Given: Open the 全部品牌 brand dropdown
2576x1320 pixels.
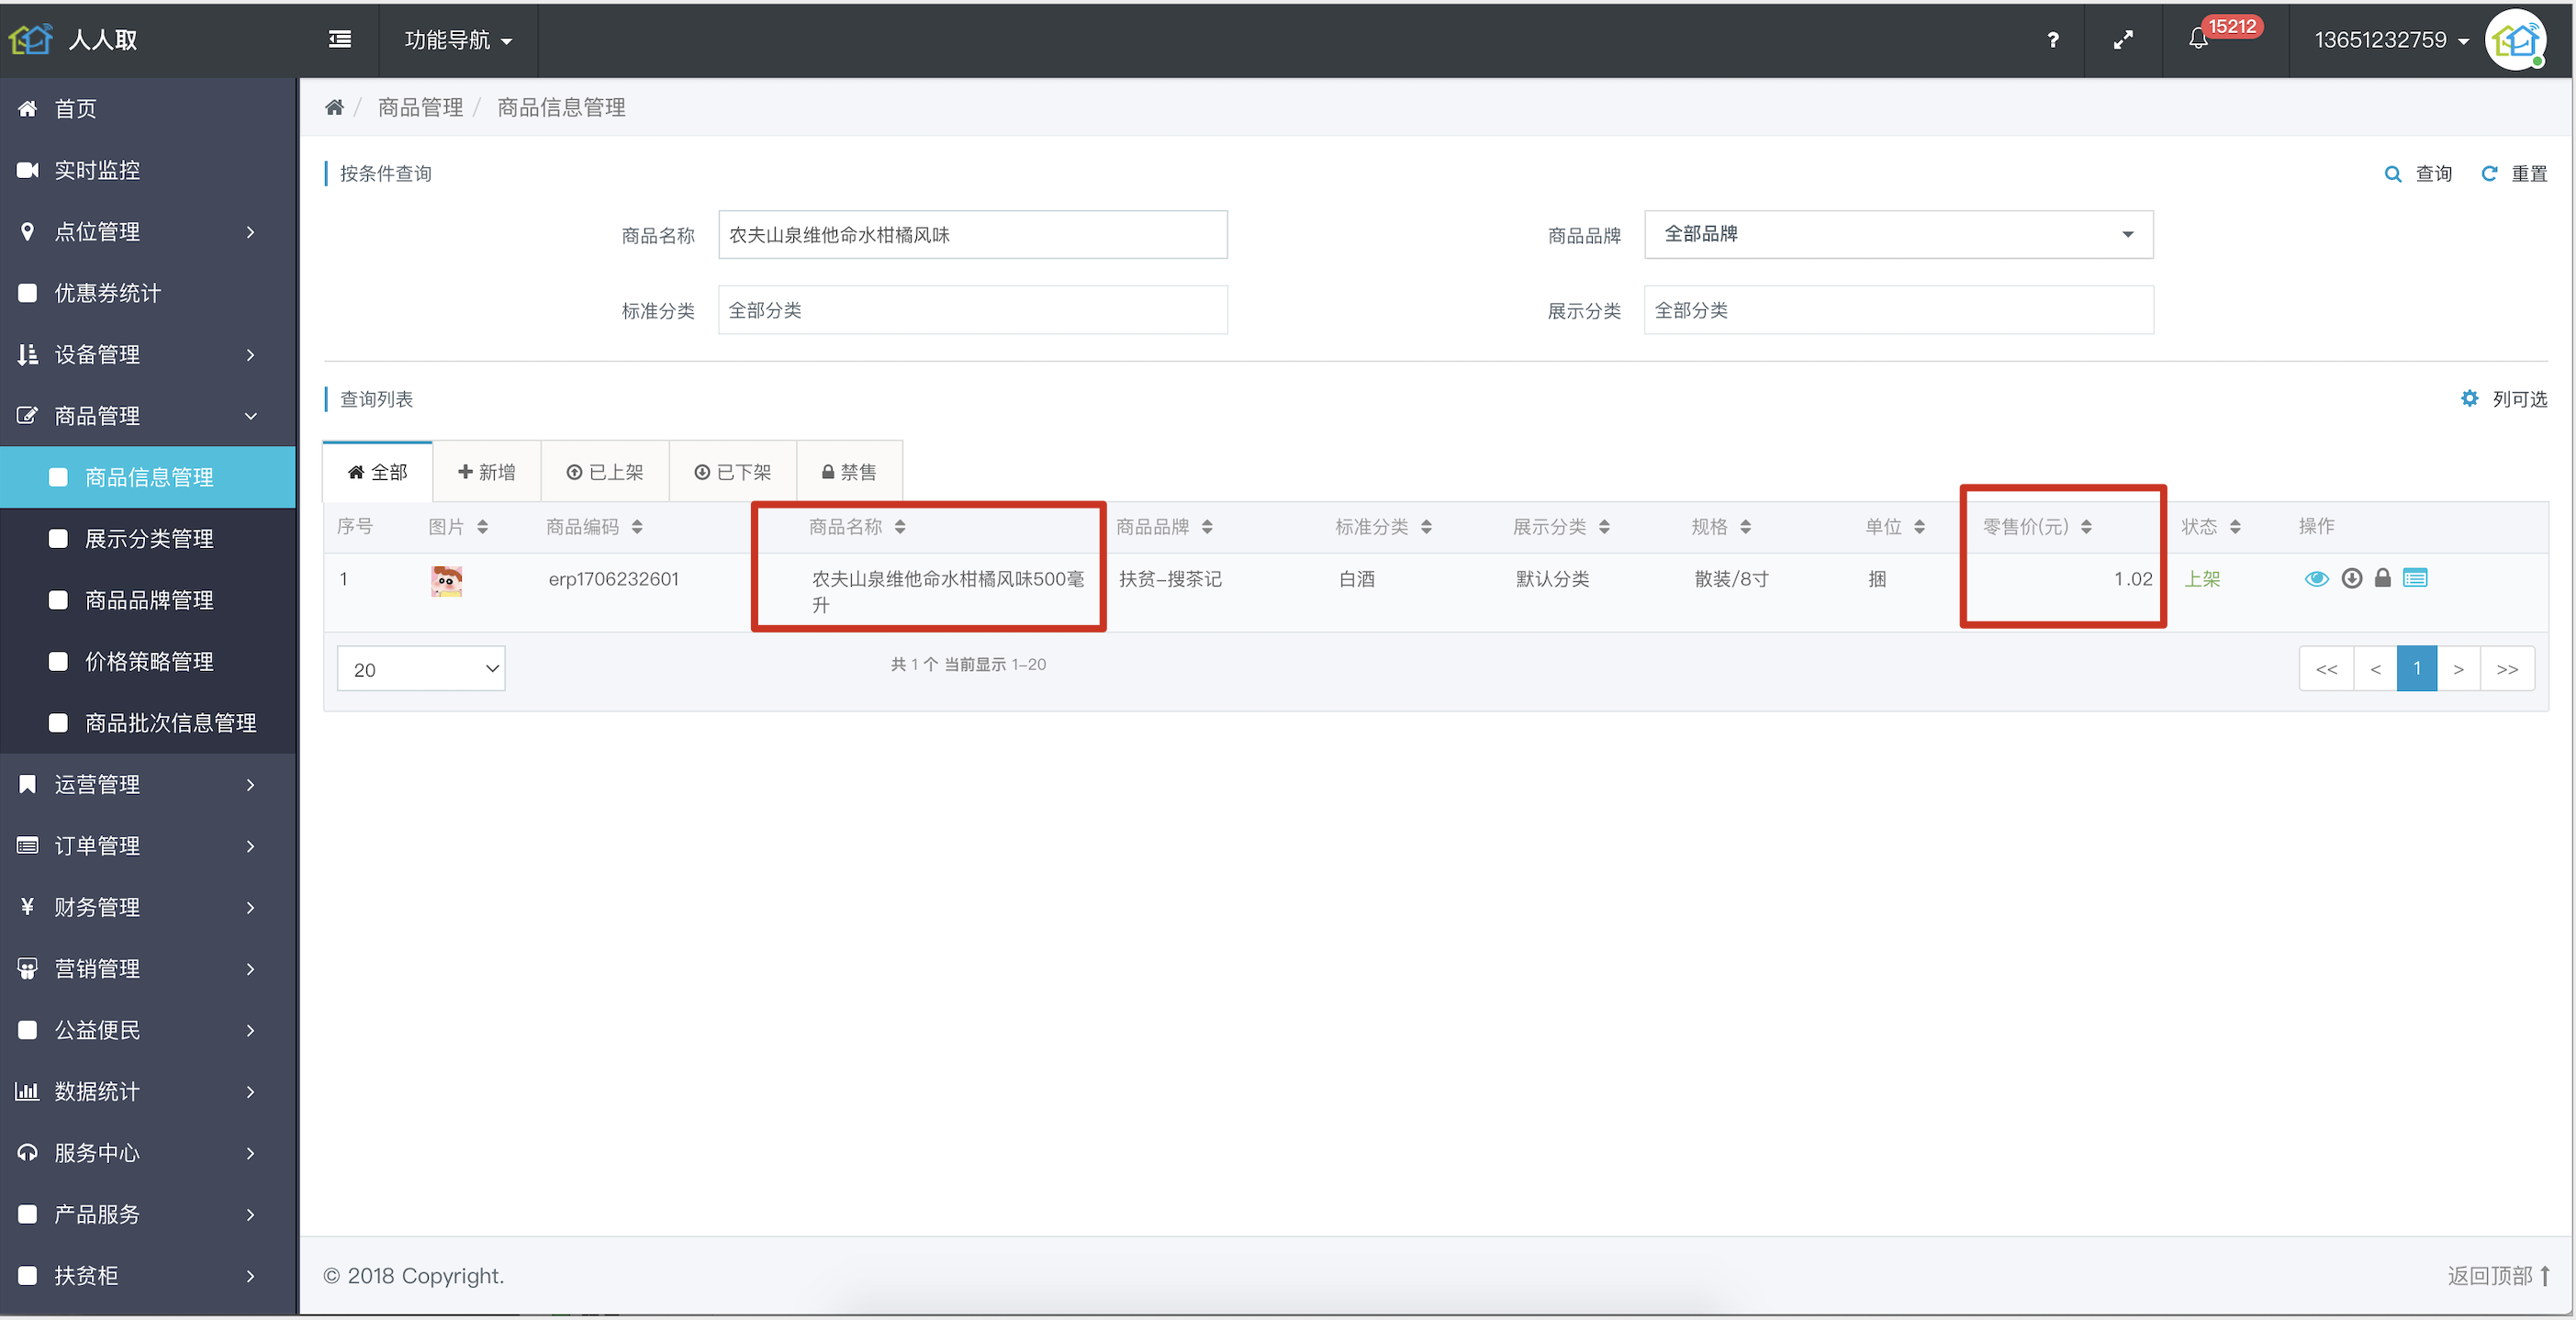Looking at the screenshot, I should [x=1898, y=234].
